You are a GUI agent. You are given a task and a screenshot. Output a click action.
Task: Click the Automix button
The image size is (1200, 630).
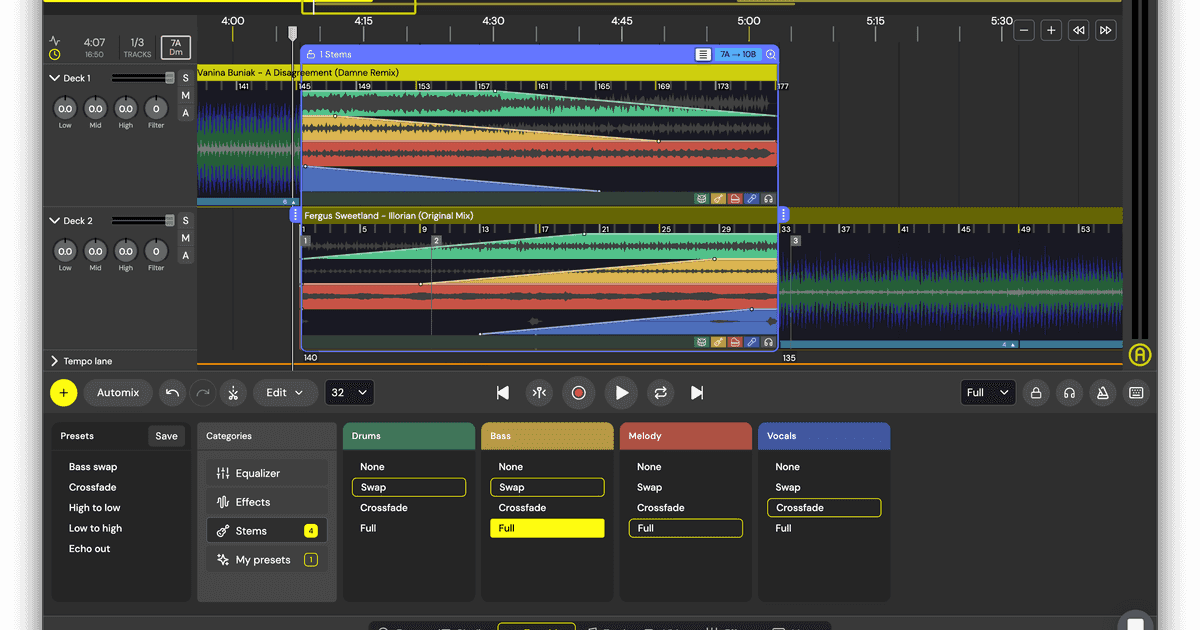(x=118, y=393)
